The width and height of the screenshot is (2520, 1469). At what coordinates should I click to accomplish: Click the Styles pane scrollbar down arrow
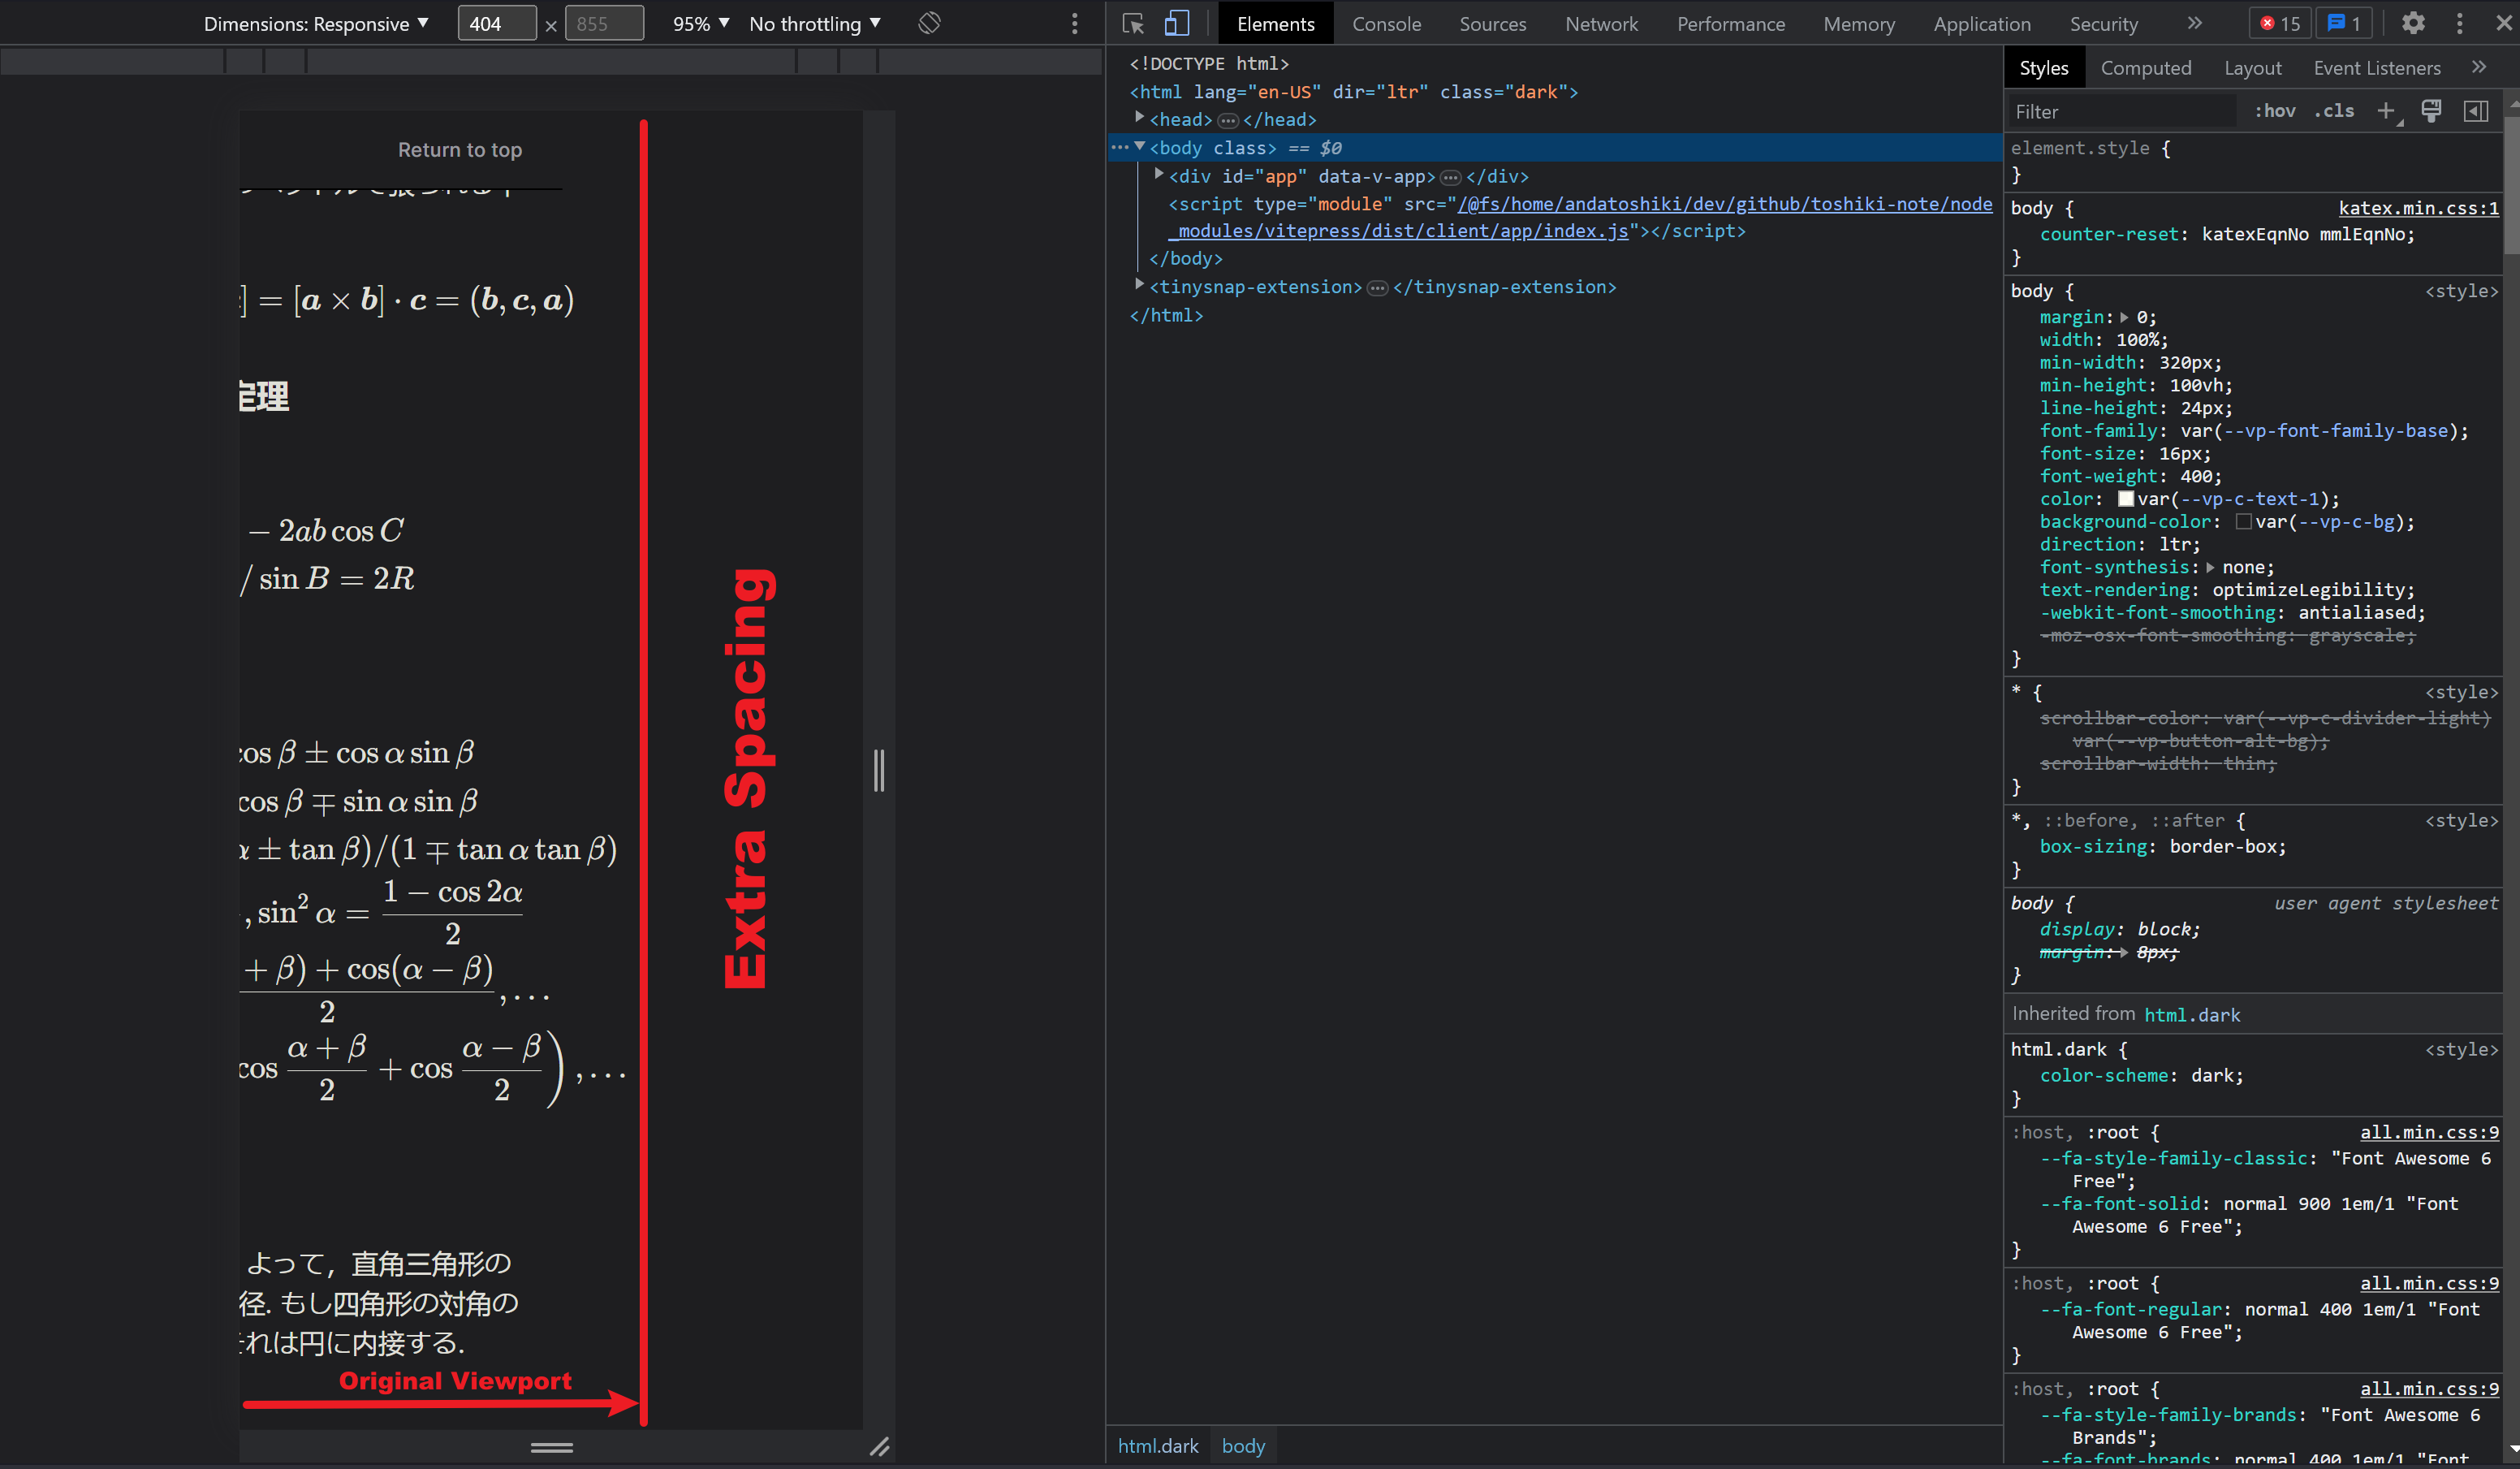(2511, 1448)
